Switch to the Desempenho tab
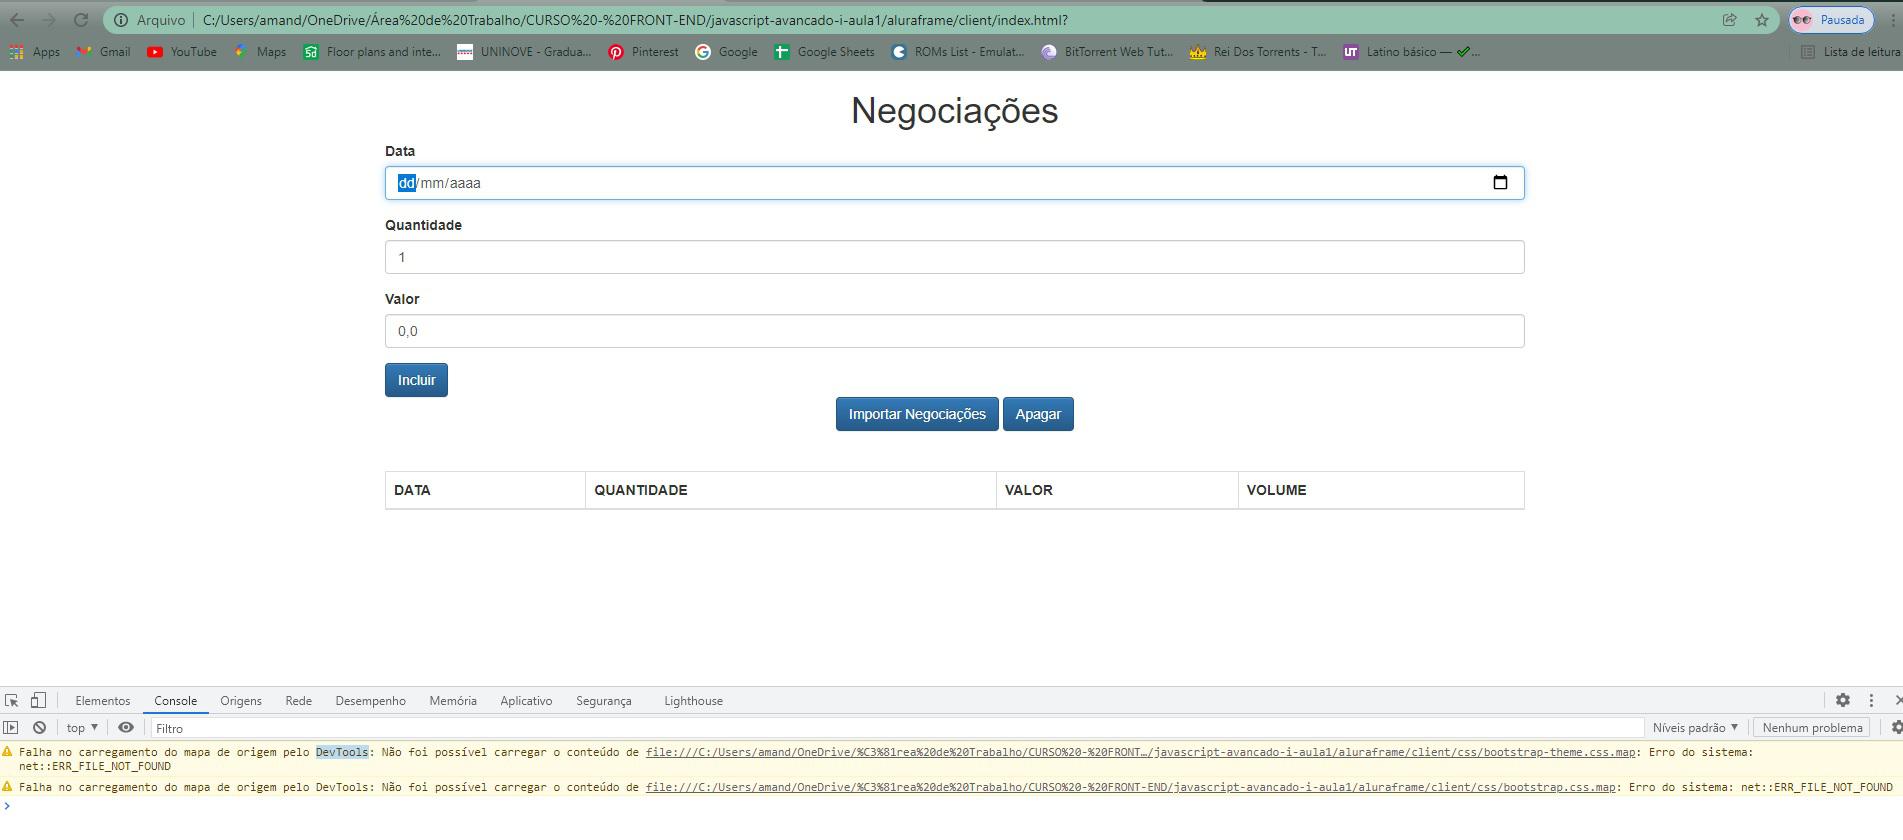 click(371, 701)
